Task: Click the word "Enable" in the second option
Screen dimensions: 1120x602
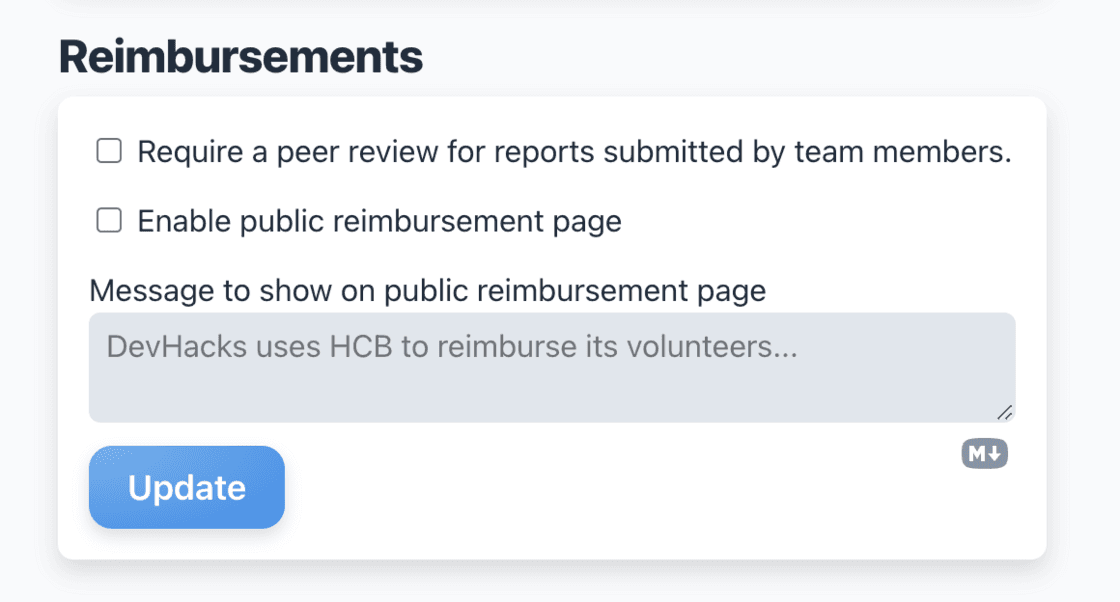Action: (185, 221)
